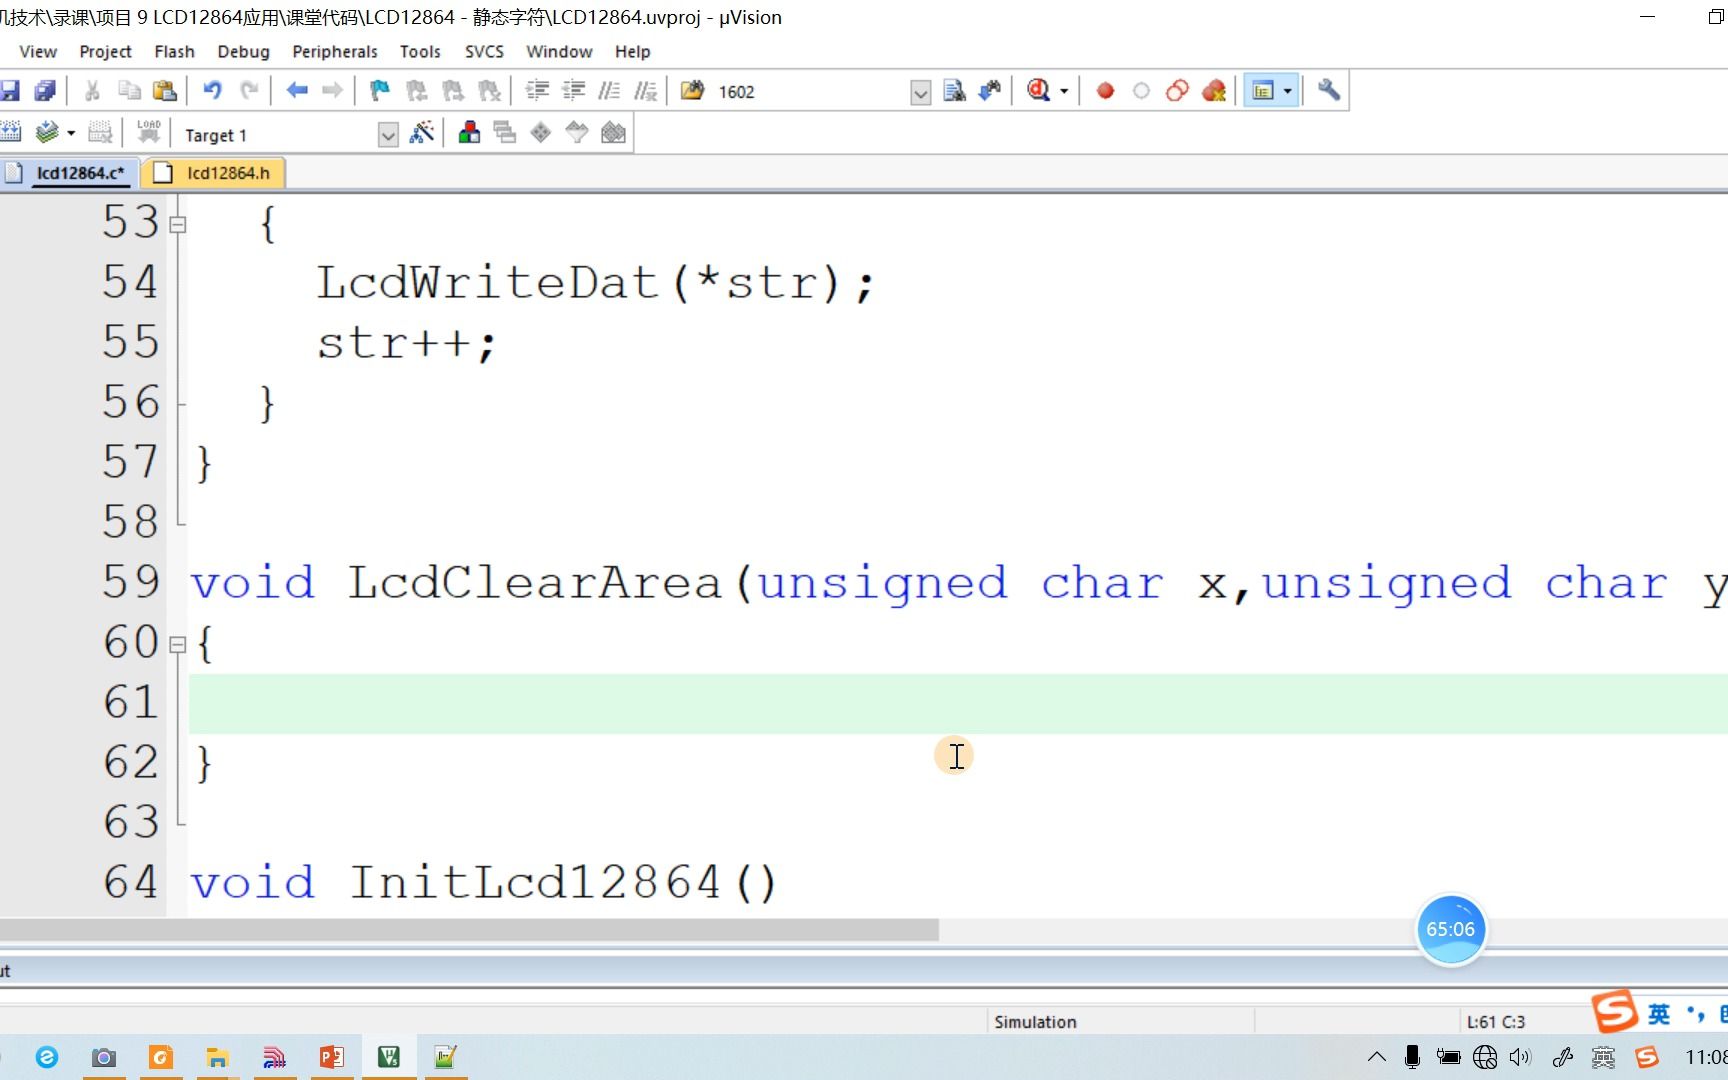The height and width of the screenshot is (1080, 1728).
Task: Click the Save All files icon
Action: pyautogui.click(x=45, y=91)
